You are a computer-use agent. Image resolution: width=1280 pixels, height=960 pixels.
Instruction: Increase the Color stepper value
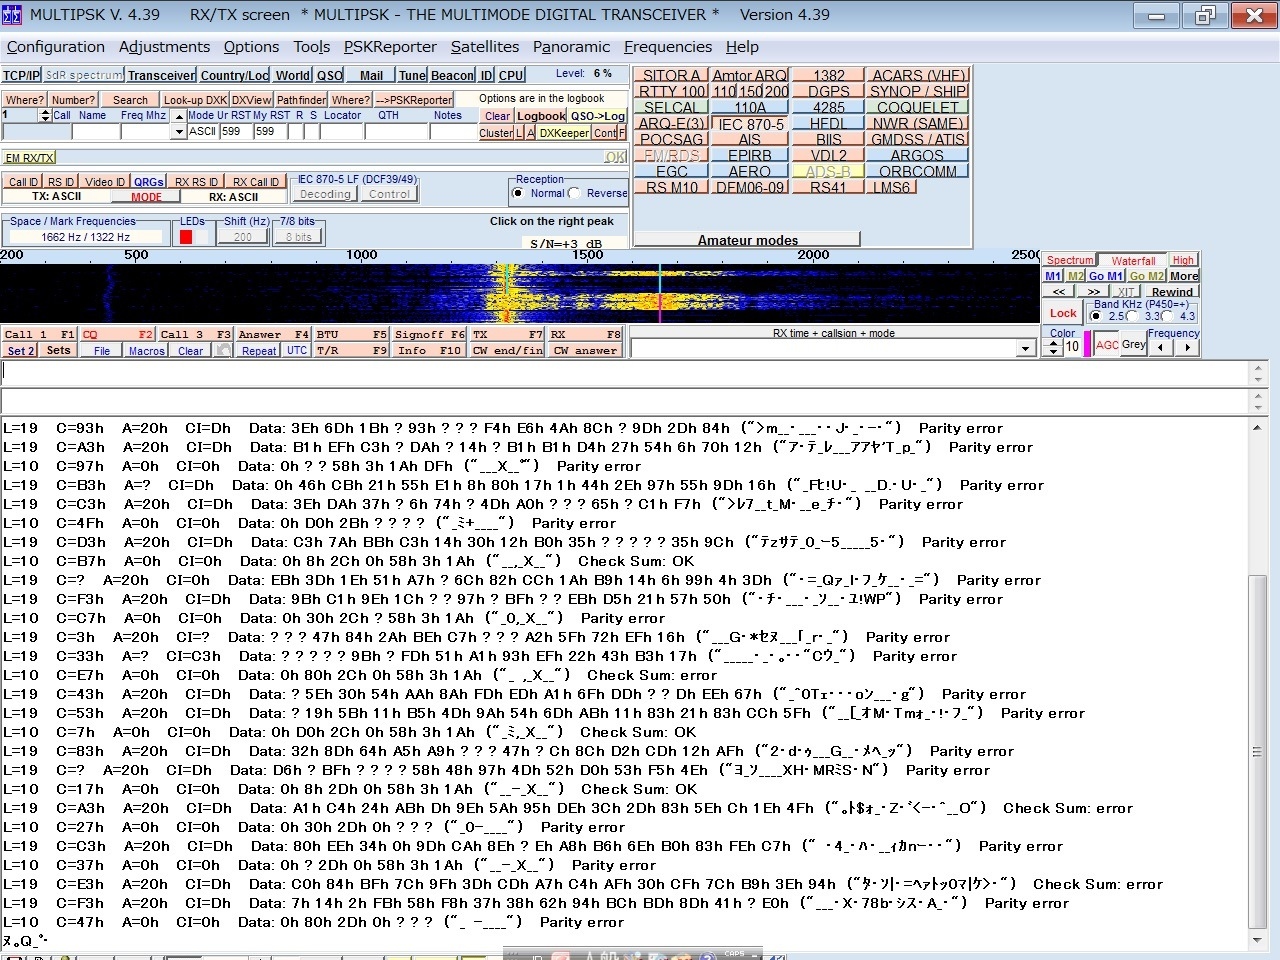[1053, 342]
